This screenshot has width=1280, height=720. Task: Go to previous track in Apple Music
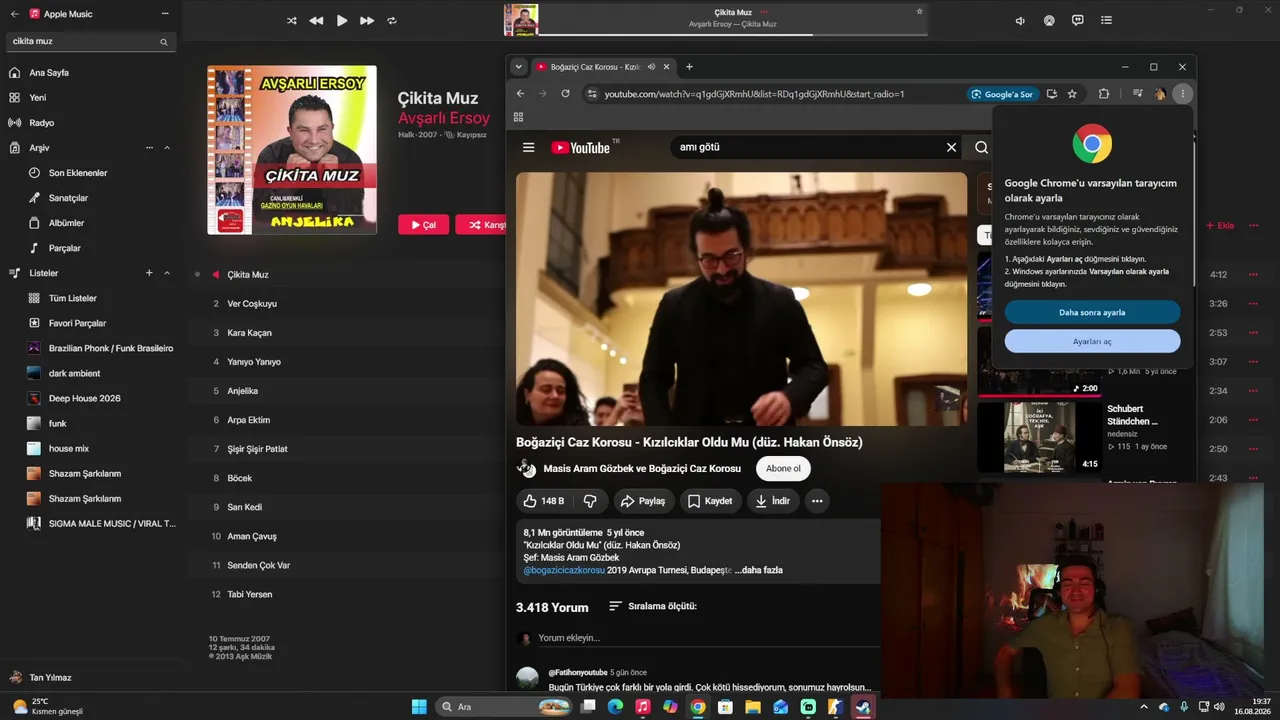[316, 20]
